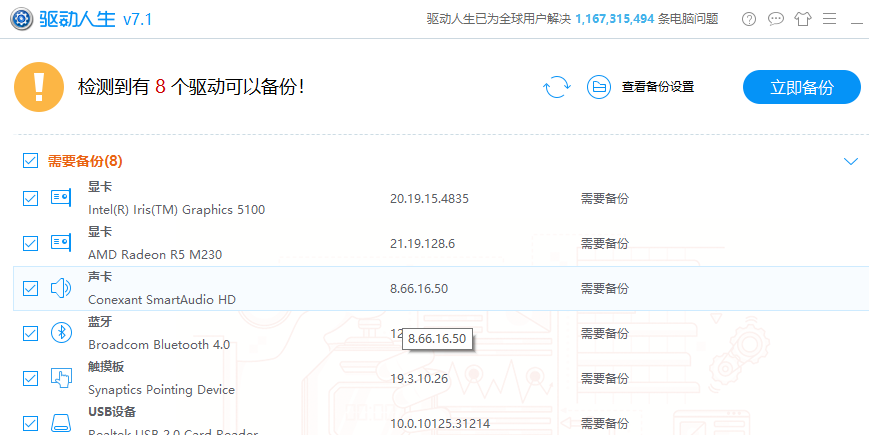This screenshot has width=869, height=435.
Task: Click the Broadcom Bluetooth device icon
Action: tap(61, 333)
